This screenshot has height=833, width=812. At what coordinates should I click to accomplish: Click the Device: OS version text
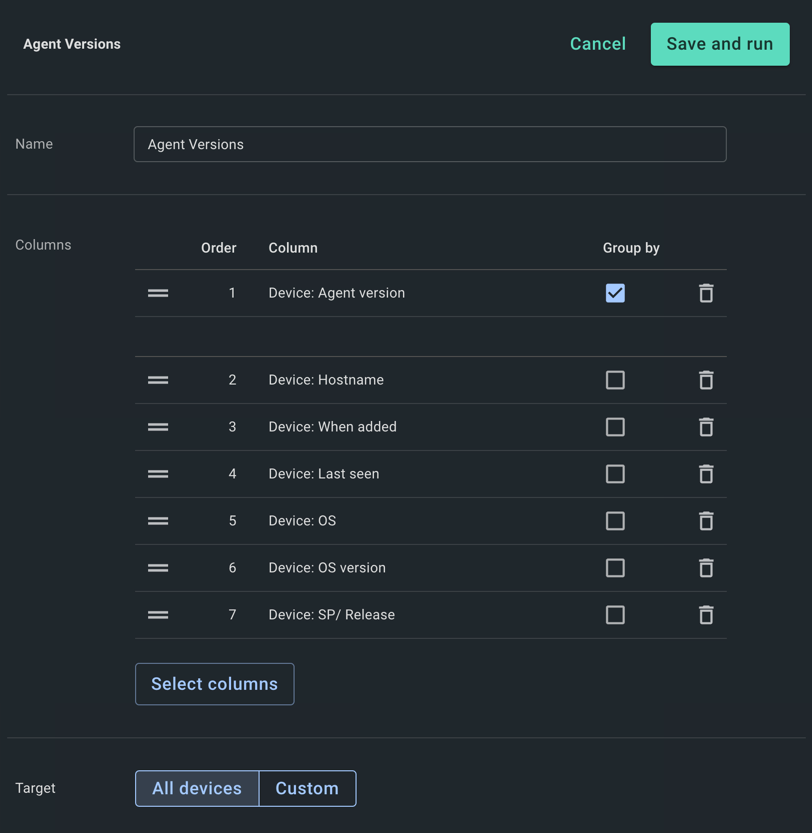[327, 567]
